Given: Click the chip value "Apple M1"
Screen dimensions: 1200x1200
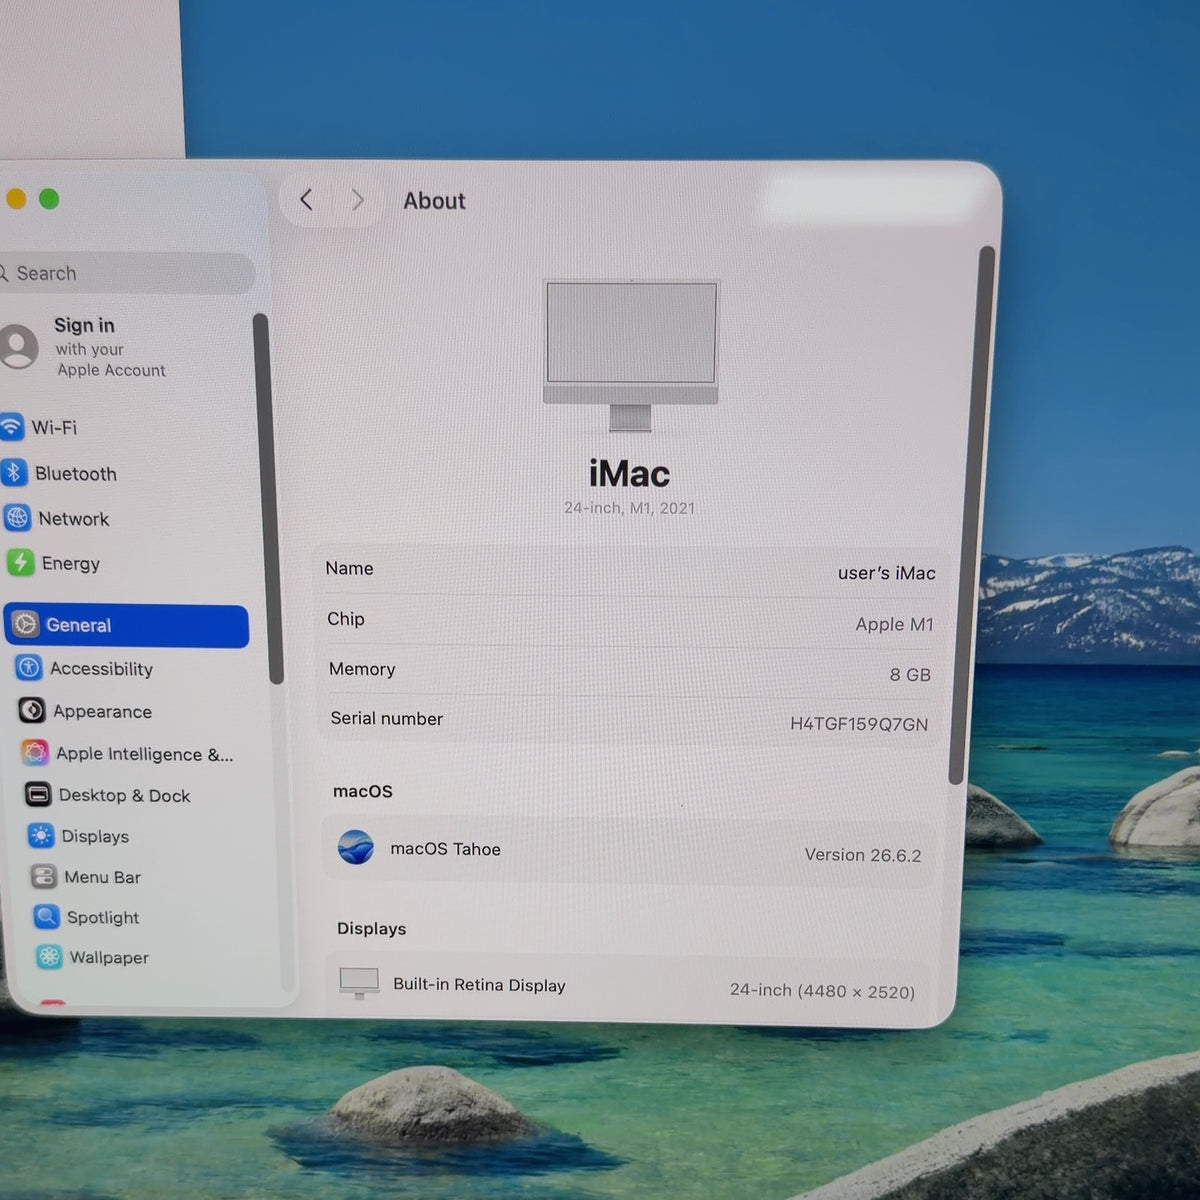Looking at the screenshot, I should [x=894, y=624].
